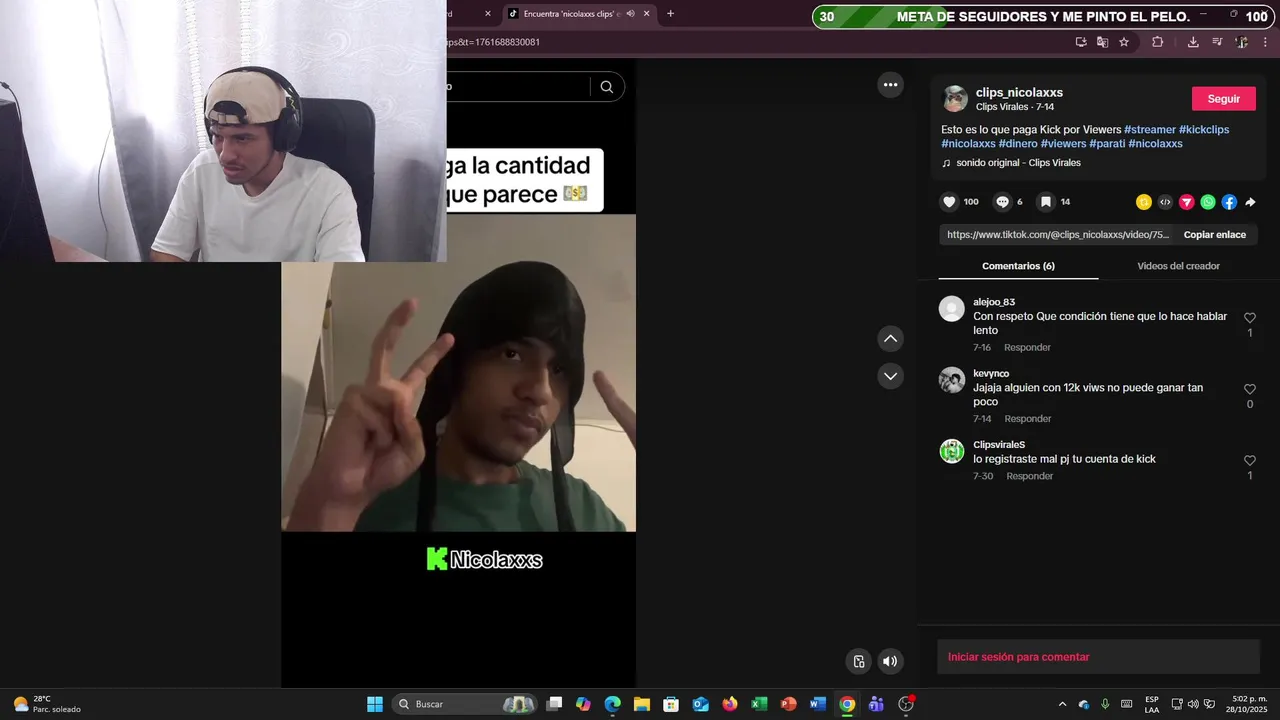Open a new browser tab
Viewport: 1280px width, 720px height.
pyautogui.click(x=670, y=14)
